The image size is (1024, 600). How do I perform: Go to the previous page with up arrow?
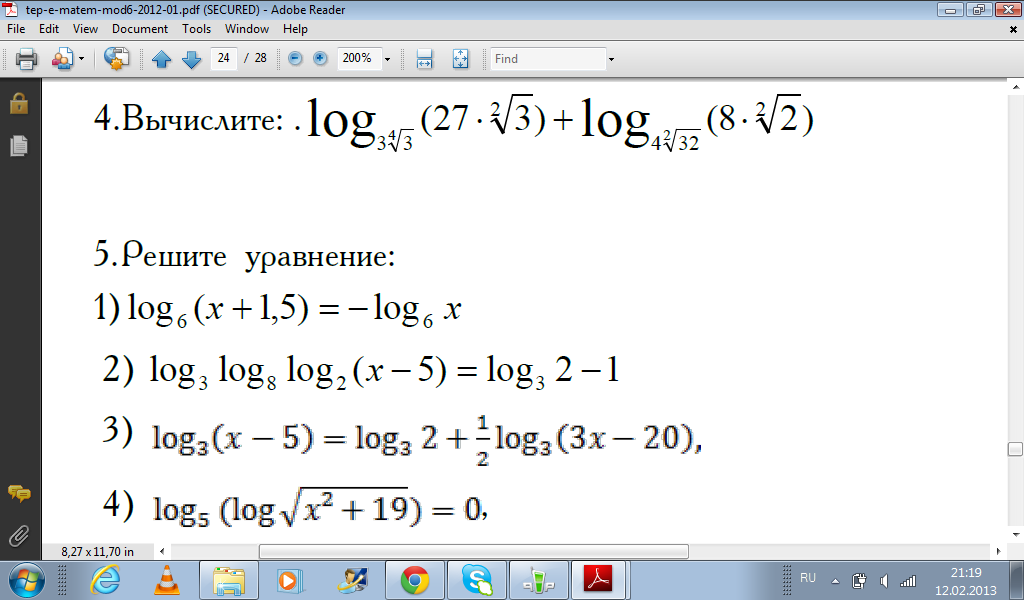pos(163,59)
